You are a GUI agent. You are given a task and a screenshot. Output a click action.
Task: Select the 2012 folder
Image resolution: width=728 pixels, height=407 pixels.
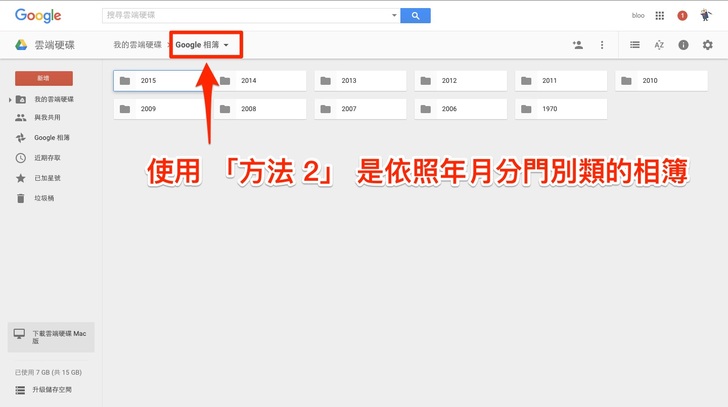click(460, 81)
